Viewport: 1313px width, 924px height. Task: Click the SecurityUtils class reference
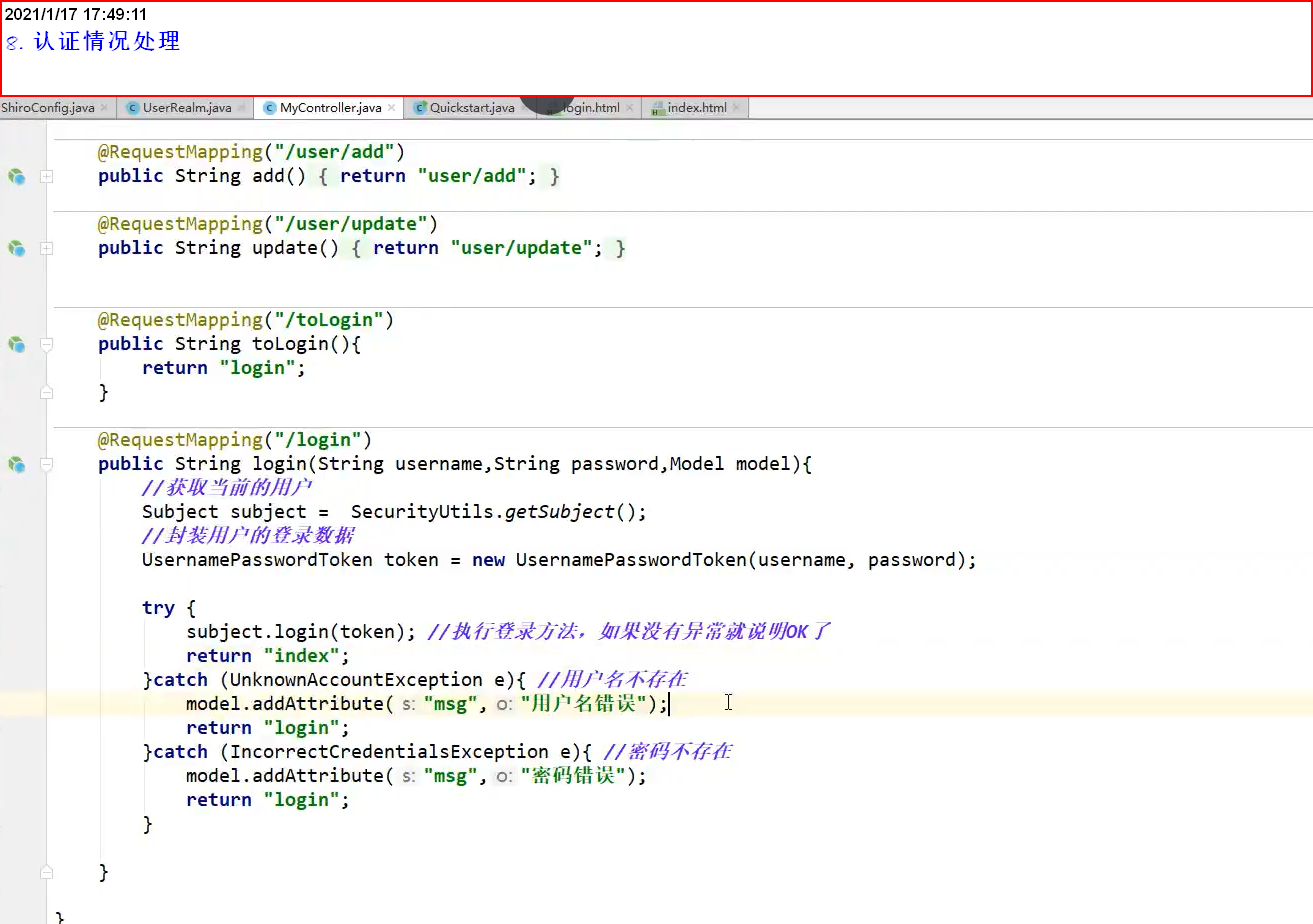click(422, 512)
